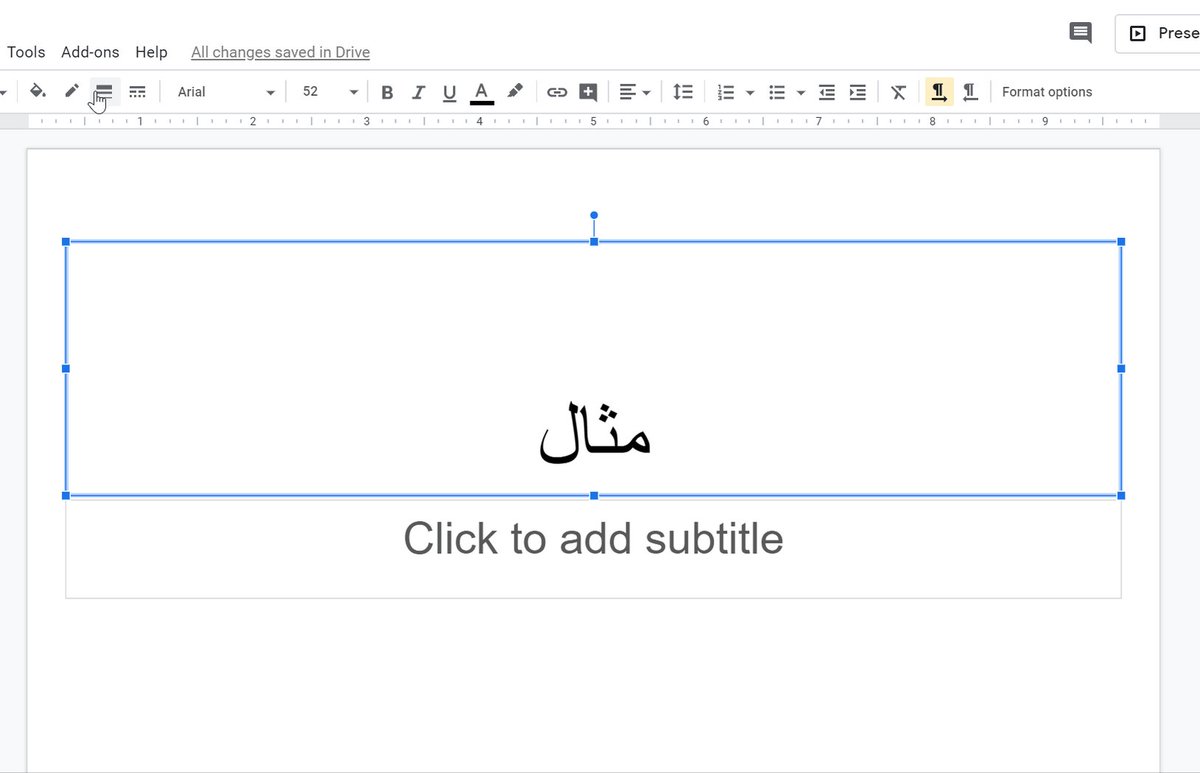The image size is (1200, 773).
Task: Click the fill color paint bucket icon
Action: click(37, 91)
